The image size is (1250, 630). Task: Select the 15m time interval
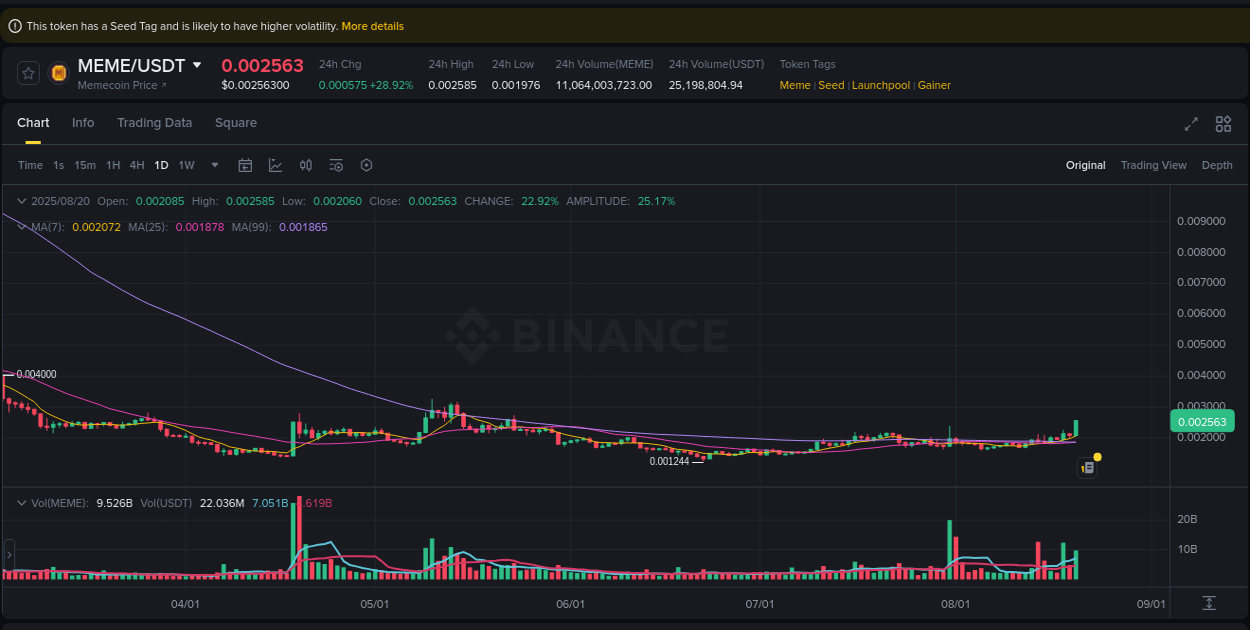pyautogui.click(x=85, y=165)
